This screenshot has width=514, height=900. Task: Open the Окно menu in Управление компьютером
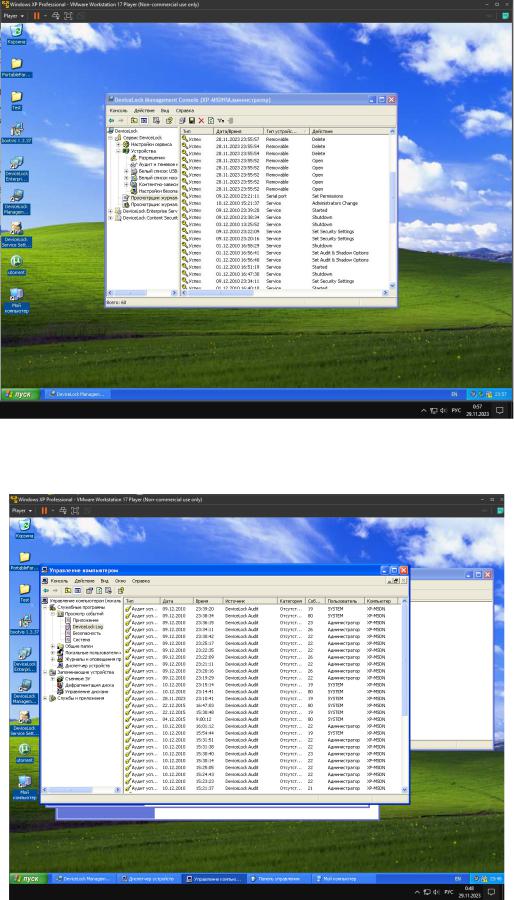tap(120, 581)
